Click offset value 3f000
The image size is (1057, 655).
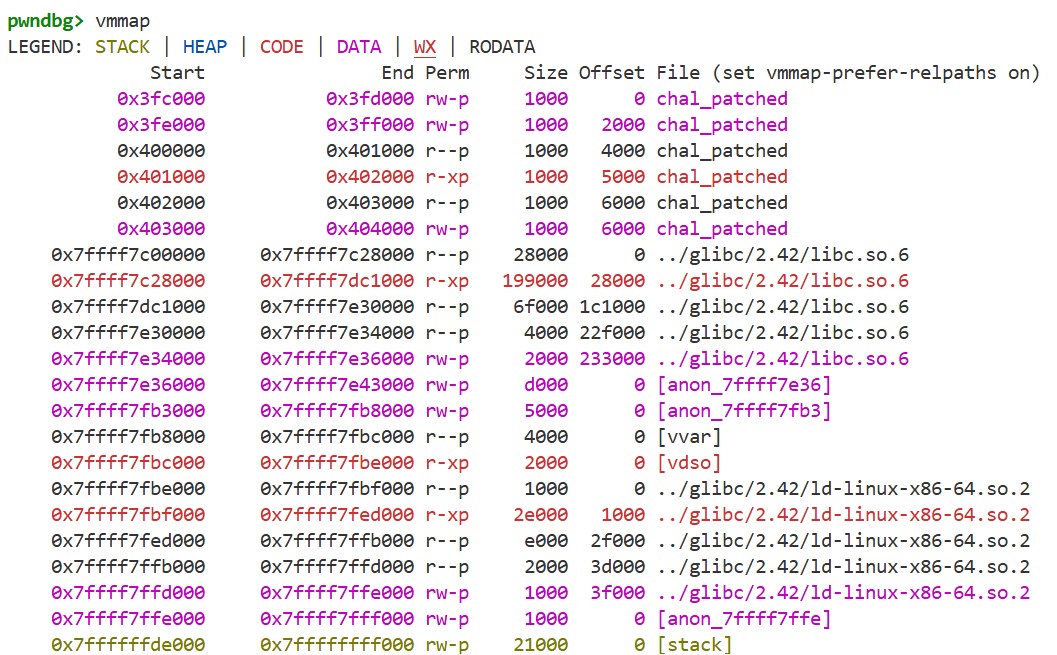(617, 593)
